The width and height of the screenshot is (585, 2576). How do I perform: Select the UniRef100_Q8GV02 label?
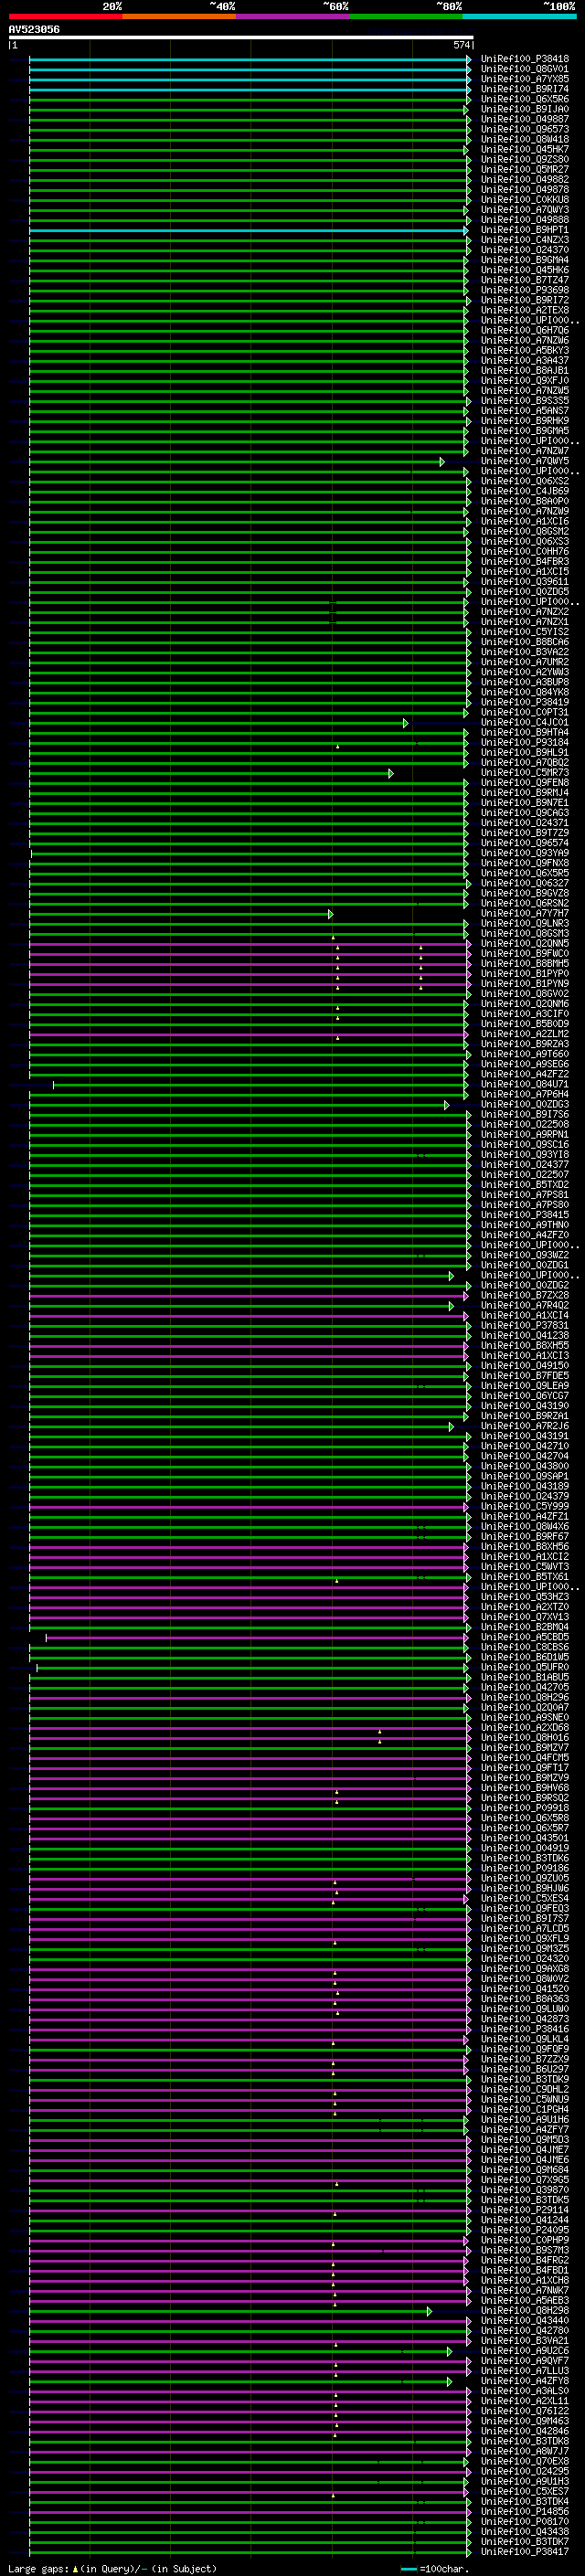524,993
